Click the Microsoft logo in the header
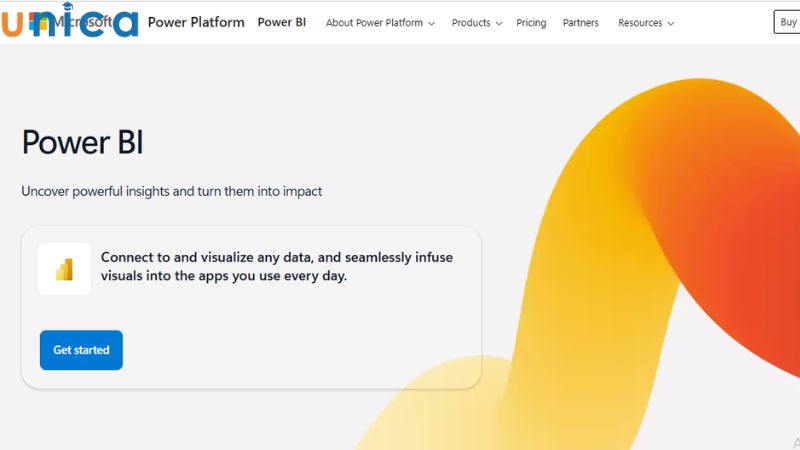The width and height of the screenshot is (800, 450). tap(70, 22)
